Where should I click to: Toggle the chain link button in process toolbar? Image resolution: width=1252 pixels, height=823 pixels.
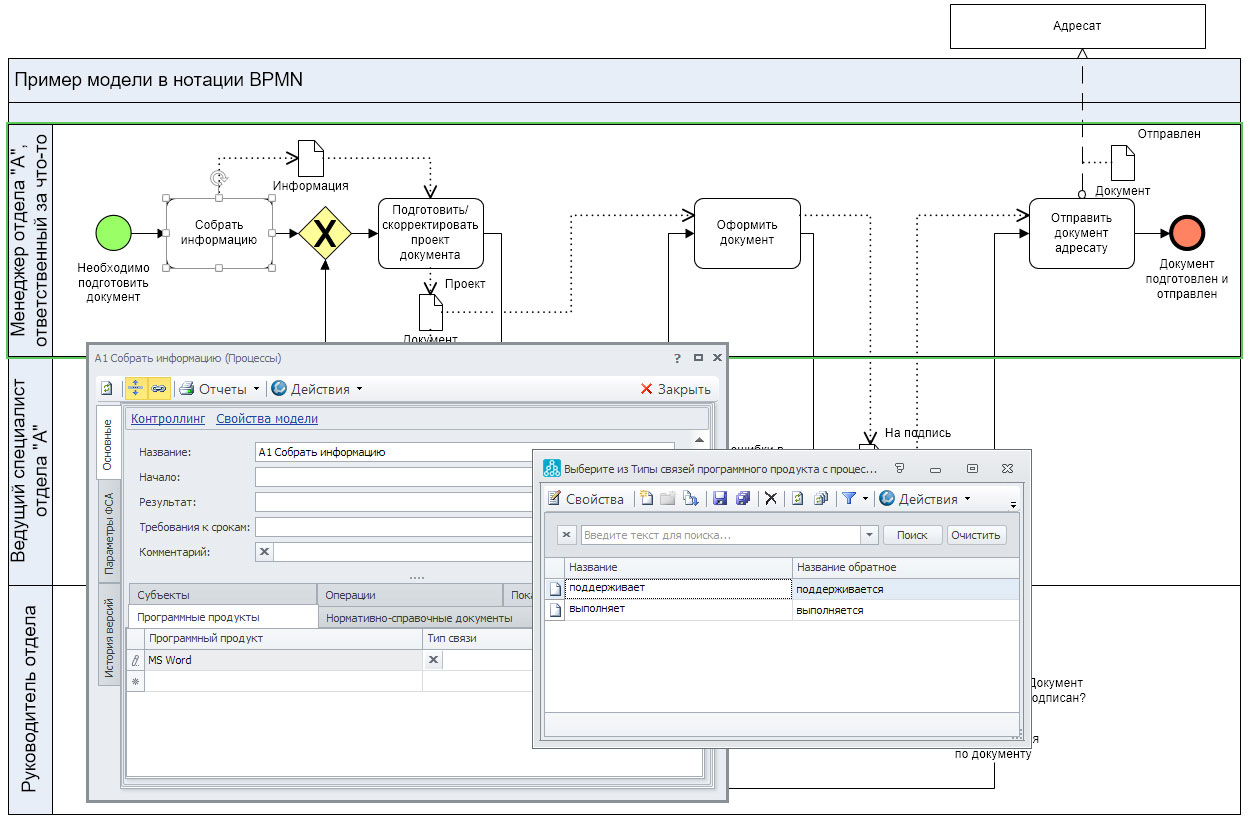[159, 389]
